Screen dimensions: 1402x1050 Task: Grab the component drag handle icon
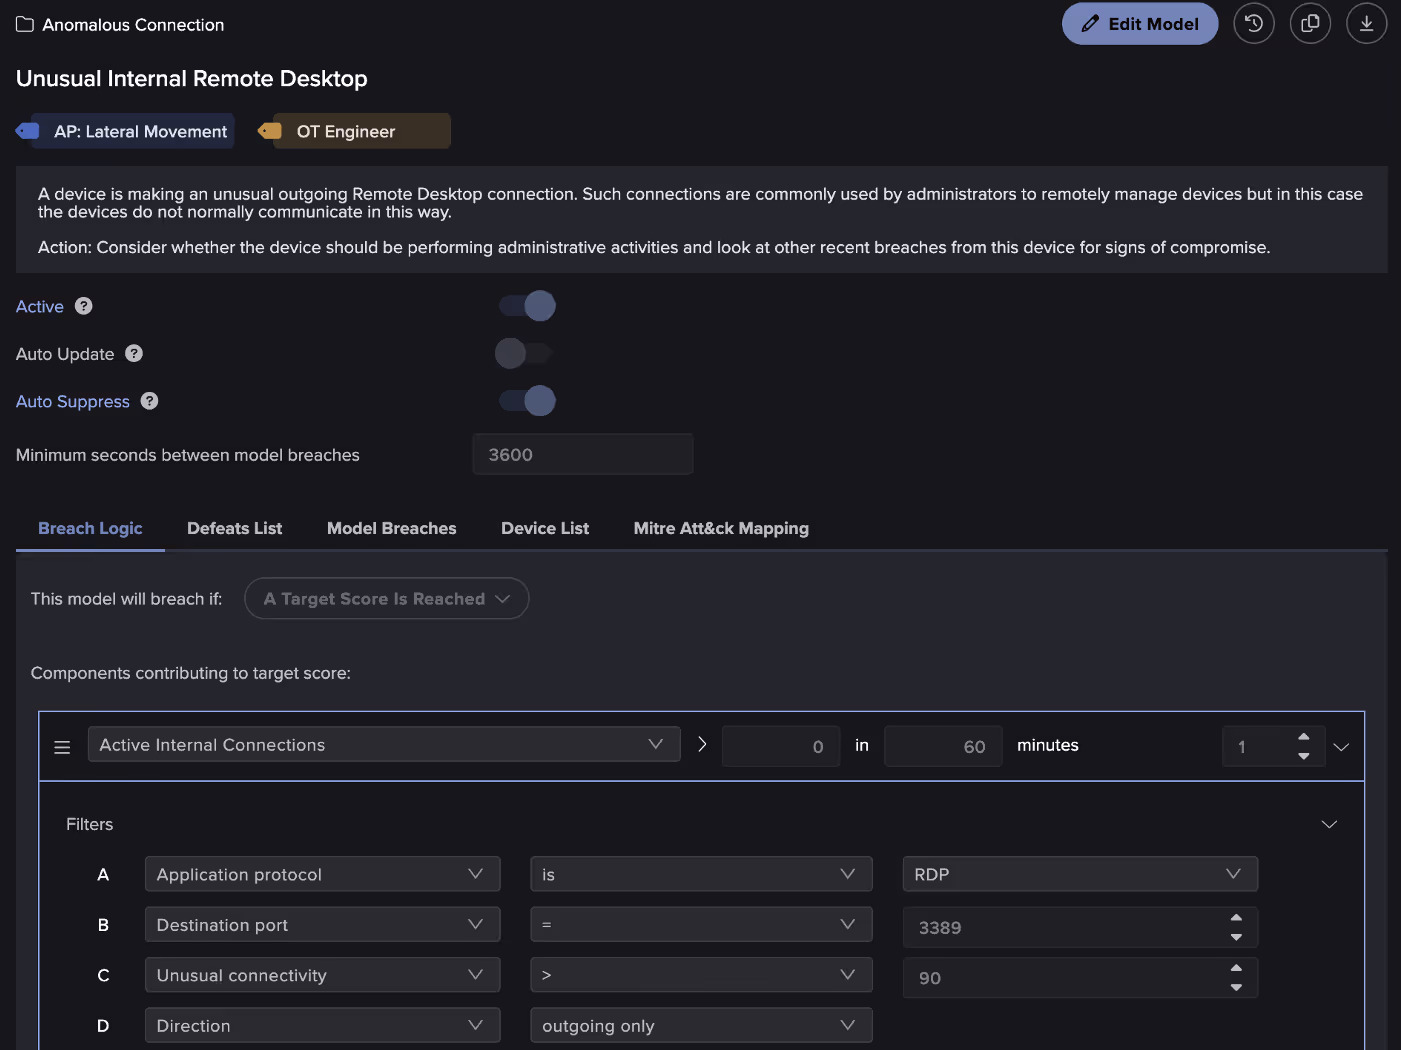(62, 747)
